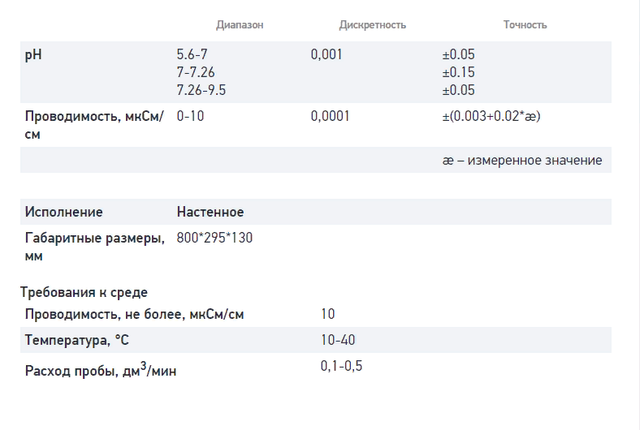Click the 7.26-9.5 pH range value
This screenshot has width=640, height=430.
pos(201,90)
